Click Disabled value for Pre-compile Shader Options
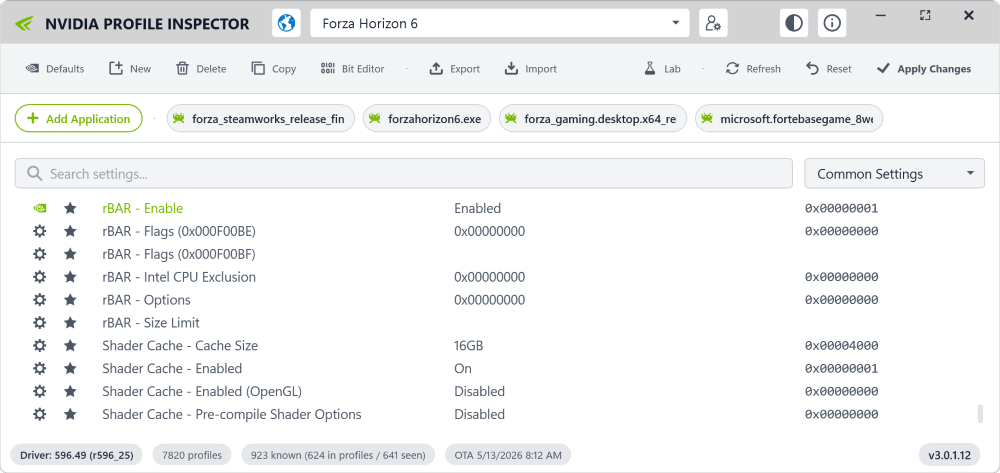 [x=480, y=414]
